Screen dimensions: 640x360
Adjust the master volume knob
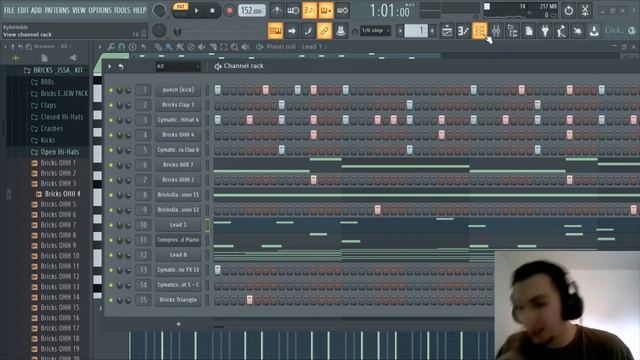click(159, 11)
